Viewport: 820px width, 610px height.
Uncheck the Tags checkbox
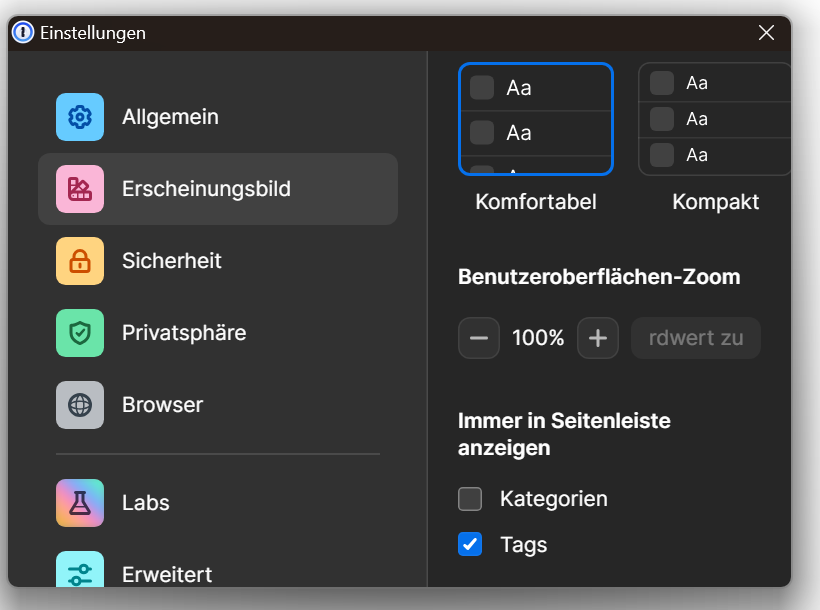point(470,544)
